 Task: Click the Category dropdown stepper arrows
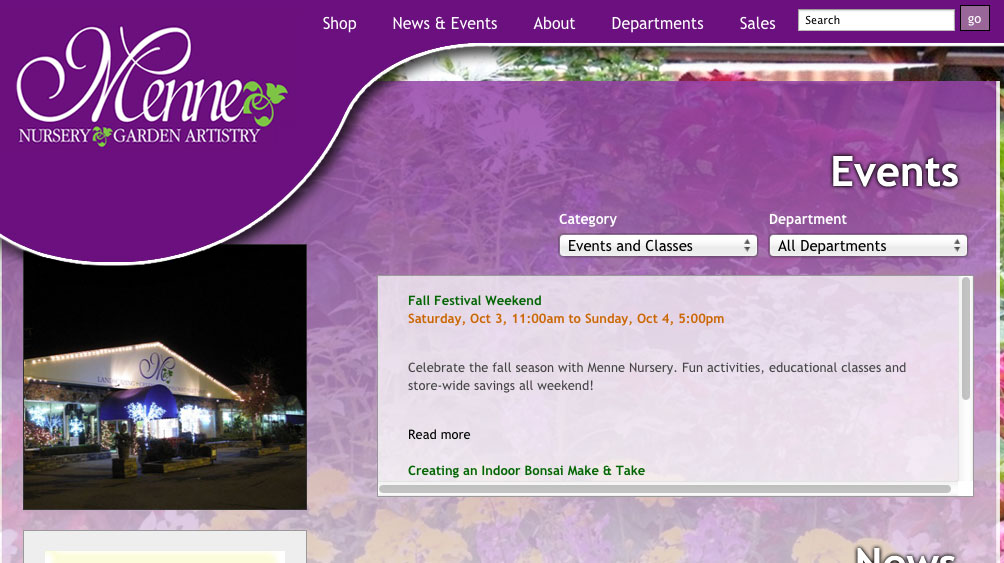[x=747, y=246]
